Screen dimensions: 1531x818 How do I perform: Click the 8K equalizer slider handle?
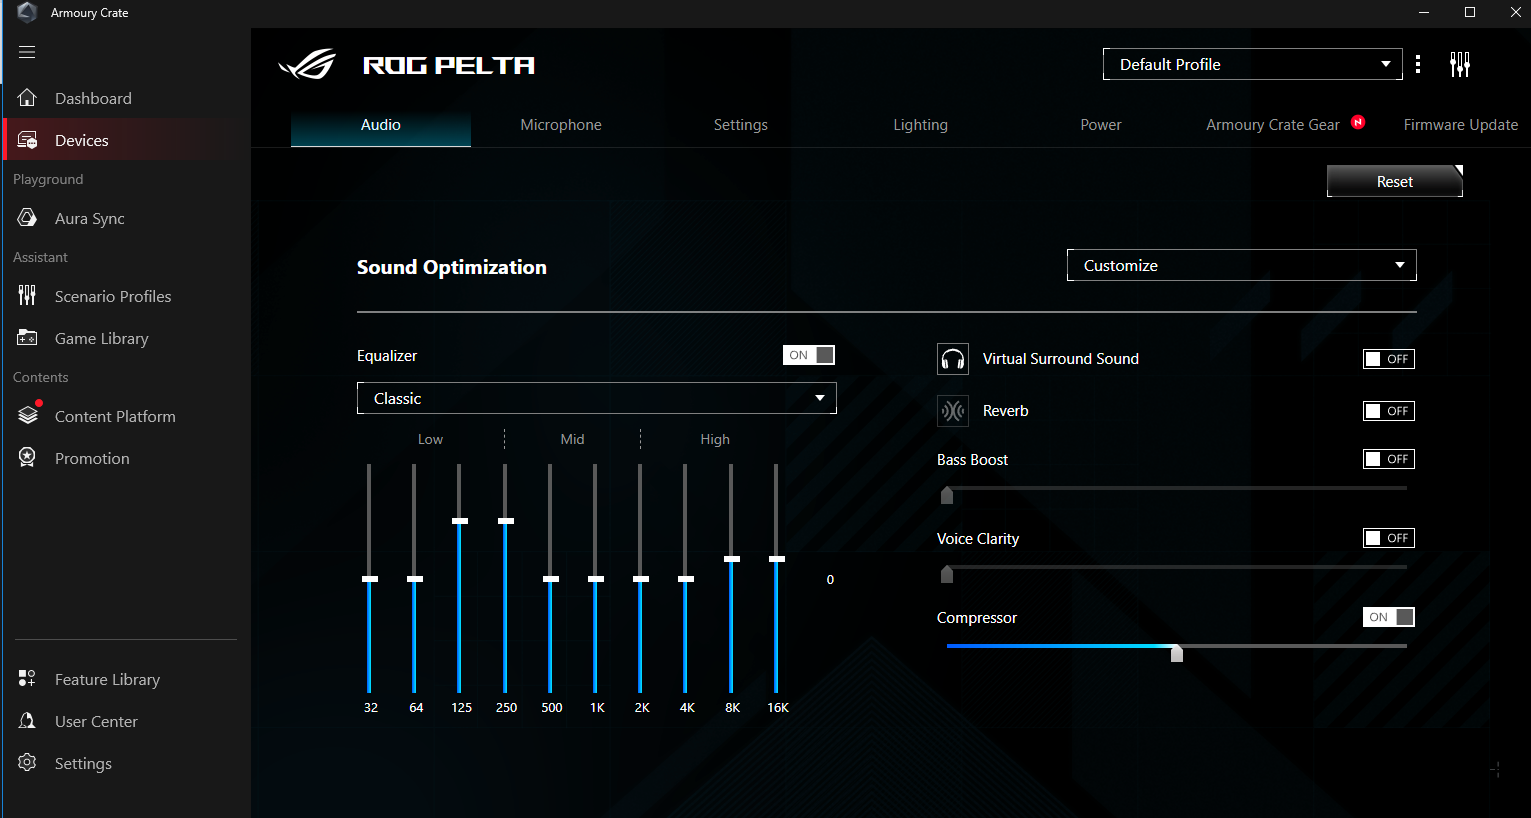pyautogui.click(x=732, y=559)
